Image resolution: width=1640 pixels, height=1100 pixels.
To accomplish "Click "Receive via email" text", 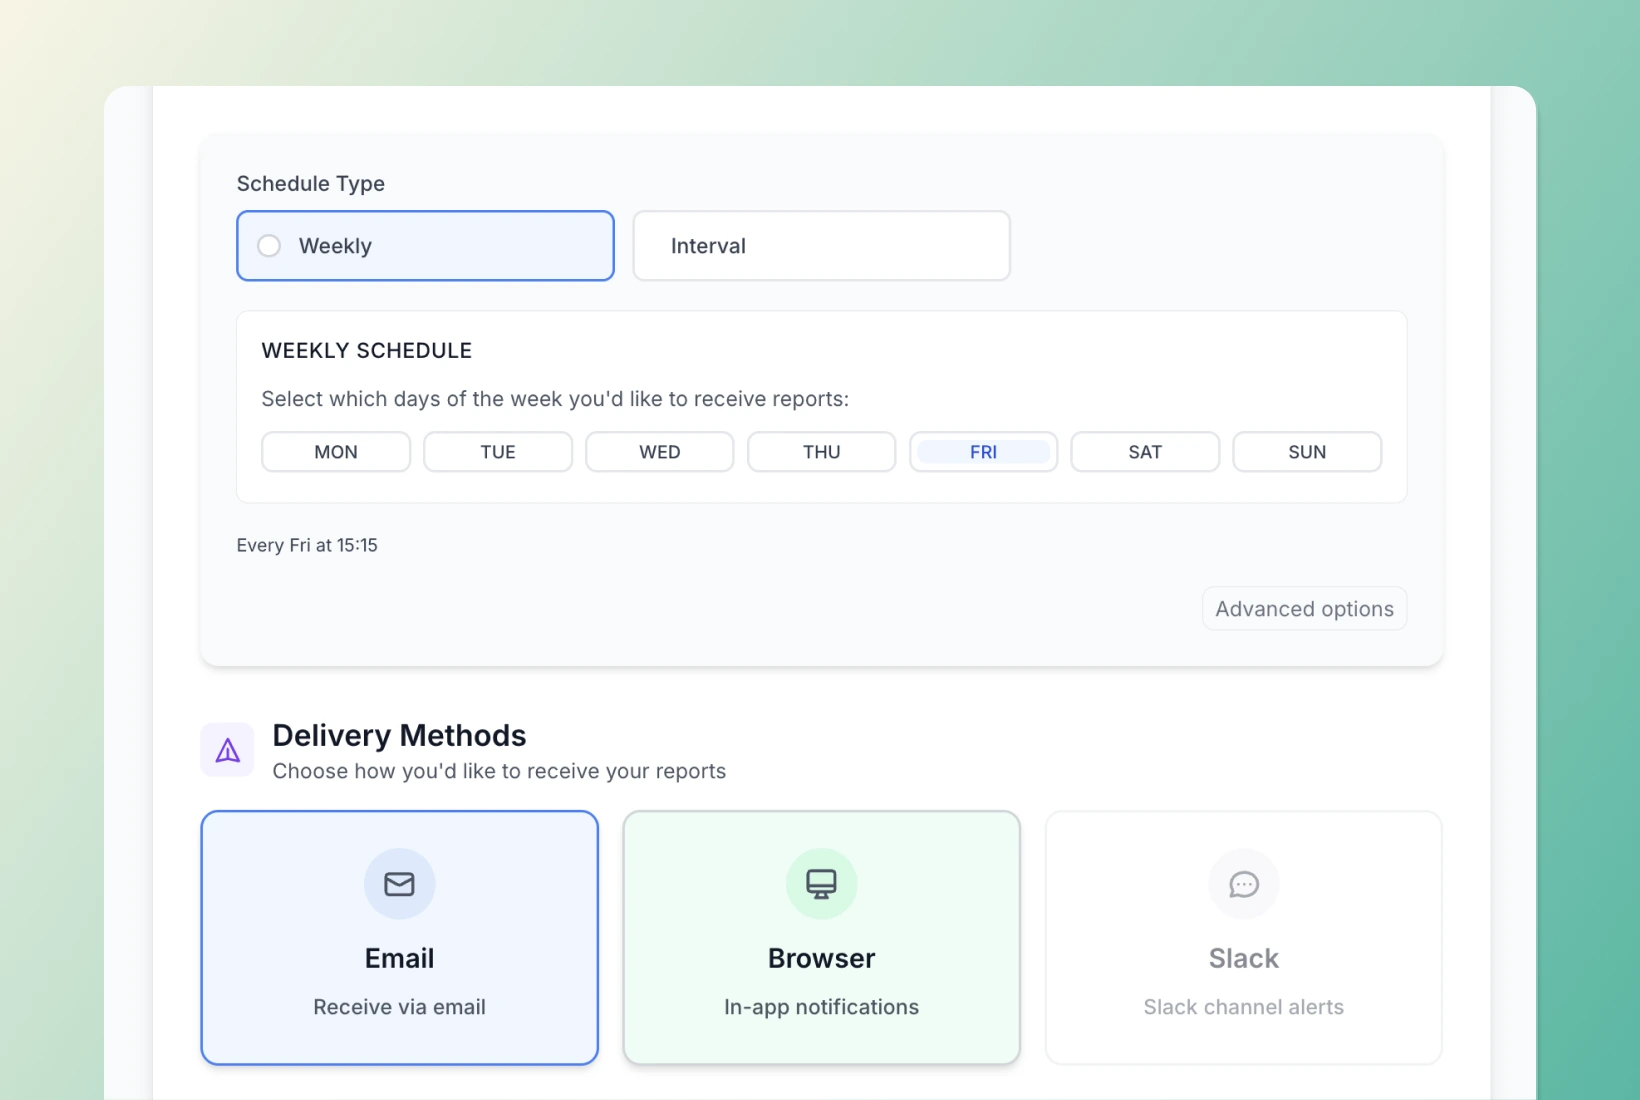I will 399,1007.
